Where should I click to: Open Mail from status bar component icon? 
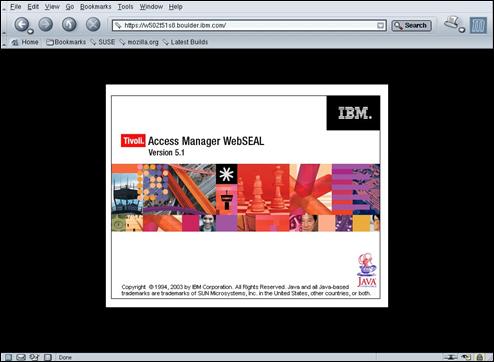coord(21,357)
